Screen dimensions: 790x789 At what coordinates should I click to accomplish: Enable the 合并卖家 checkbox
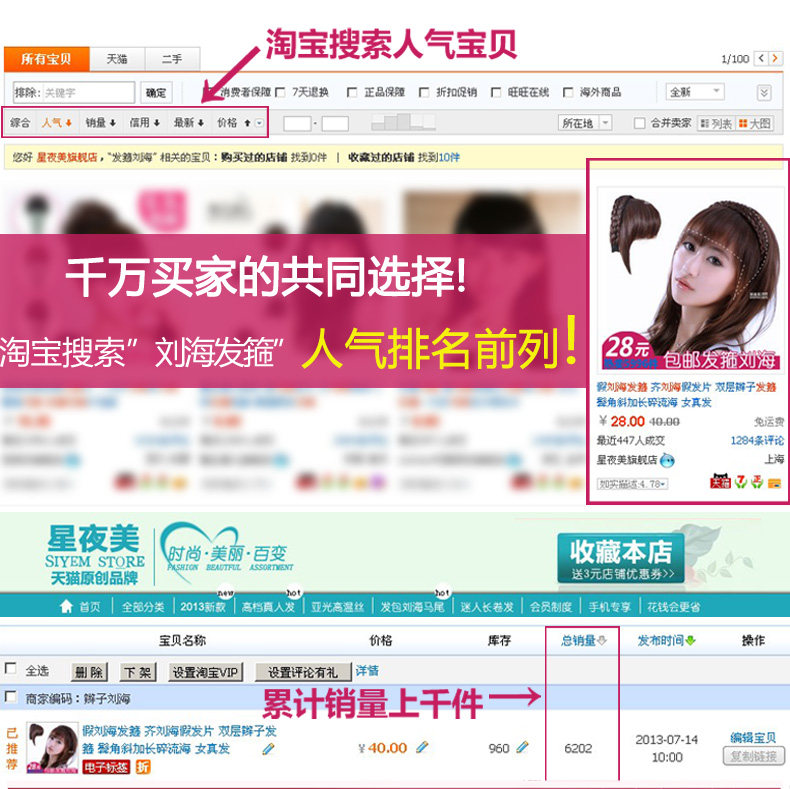tap(639, 123)
